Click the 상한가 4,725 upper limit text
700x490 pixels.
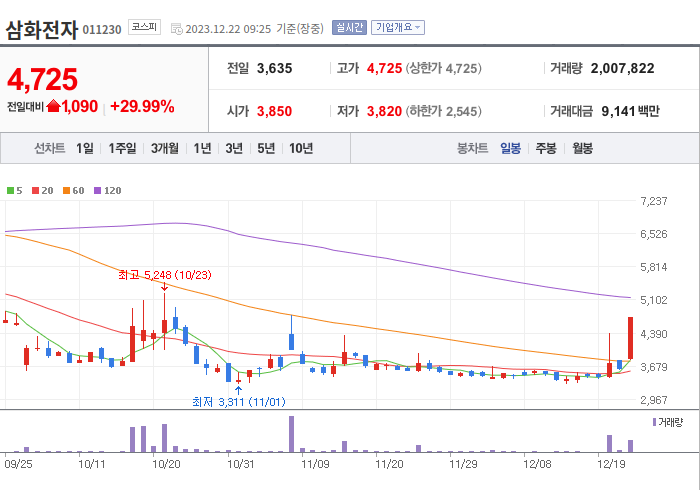(x=443, y=68)
